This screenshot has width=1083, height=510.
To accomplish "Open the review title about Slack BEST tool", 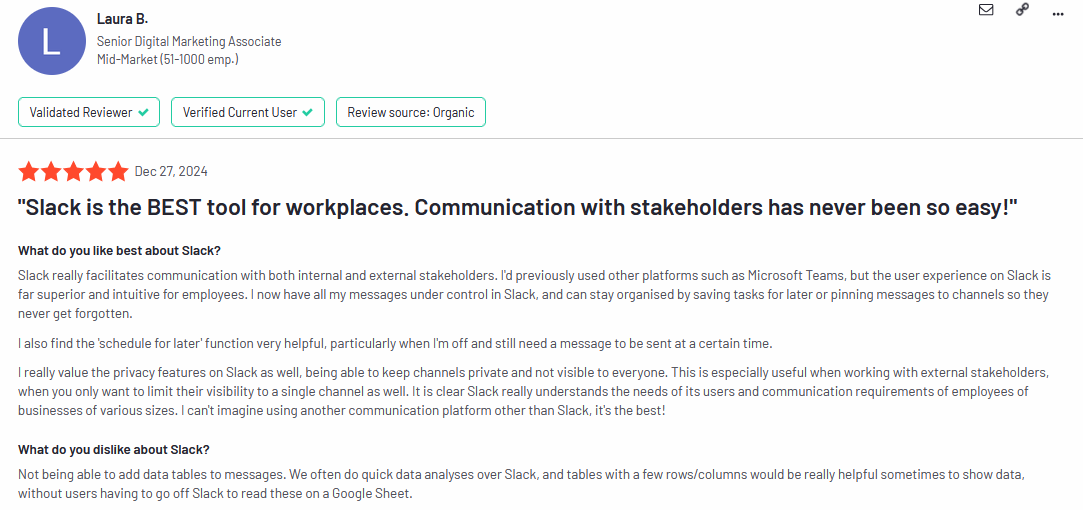I will tap(519, 207).
